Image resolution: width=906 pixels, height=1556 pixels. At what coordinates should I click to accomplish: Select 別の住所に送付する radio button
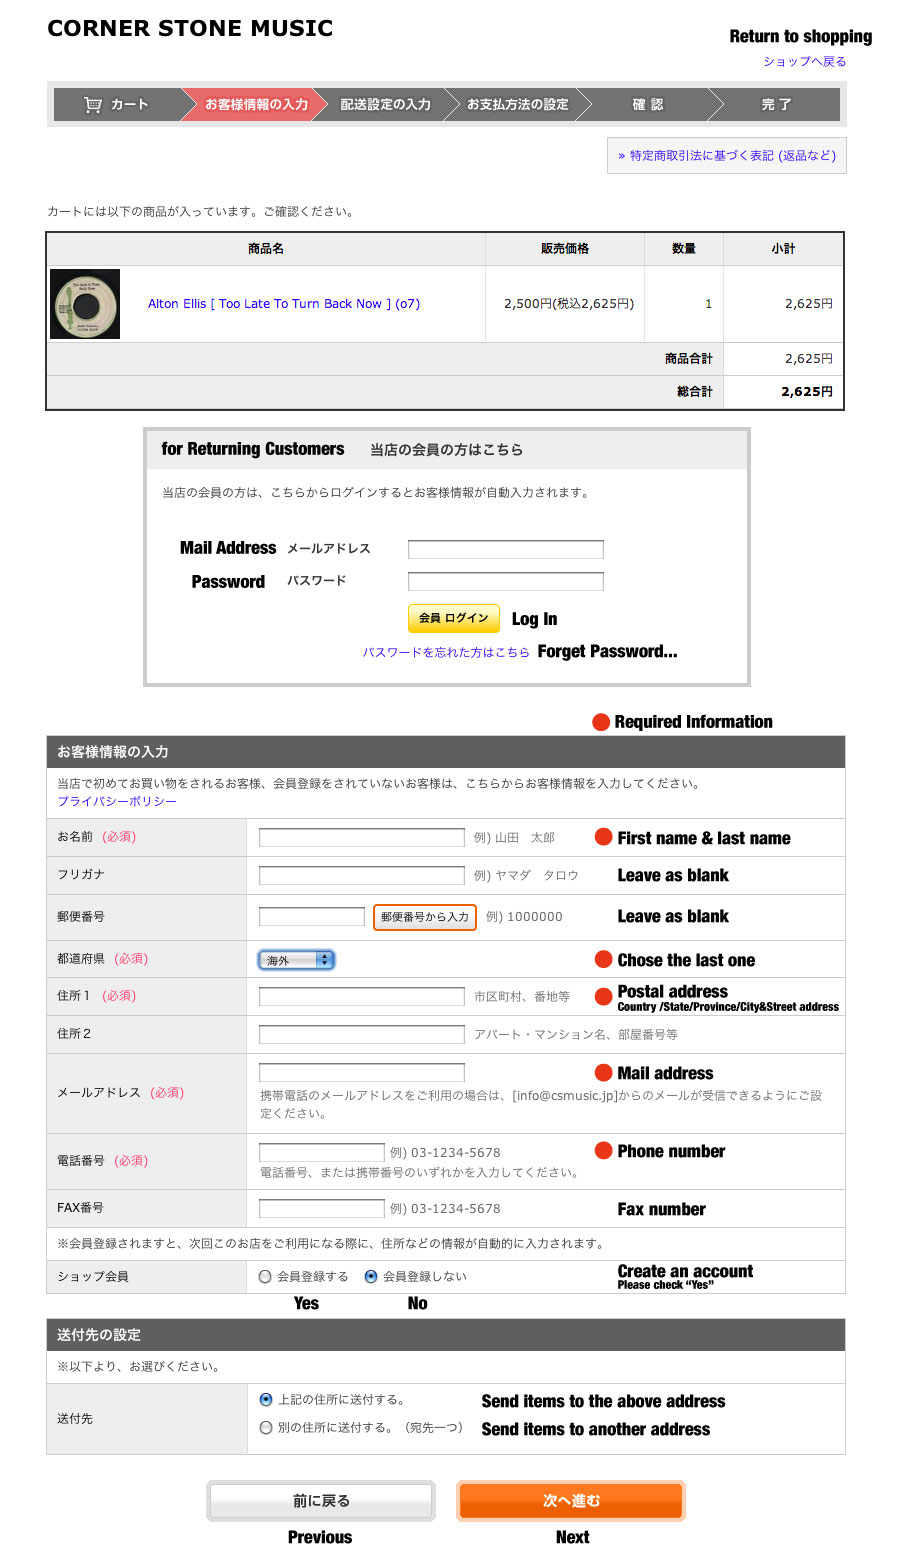pyautogui.click(x=266, y=1428)
